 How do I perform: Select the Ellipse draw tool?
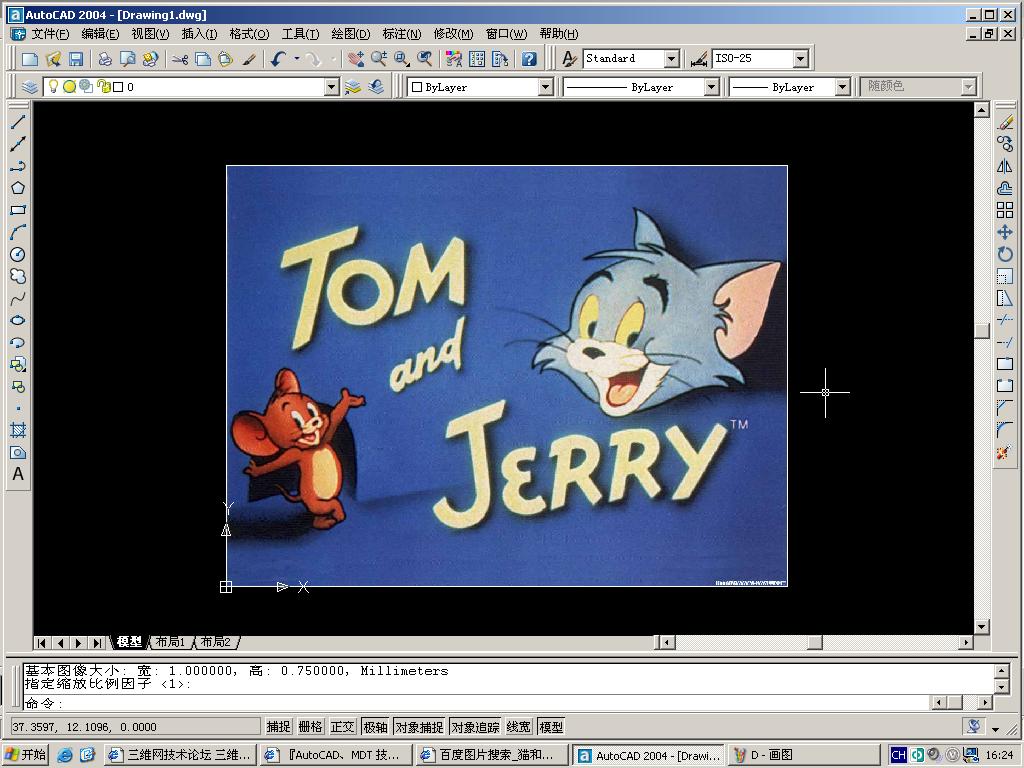pos(18,320)
